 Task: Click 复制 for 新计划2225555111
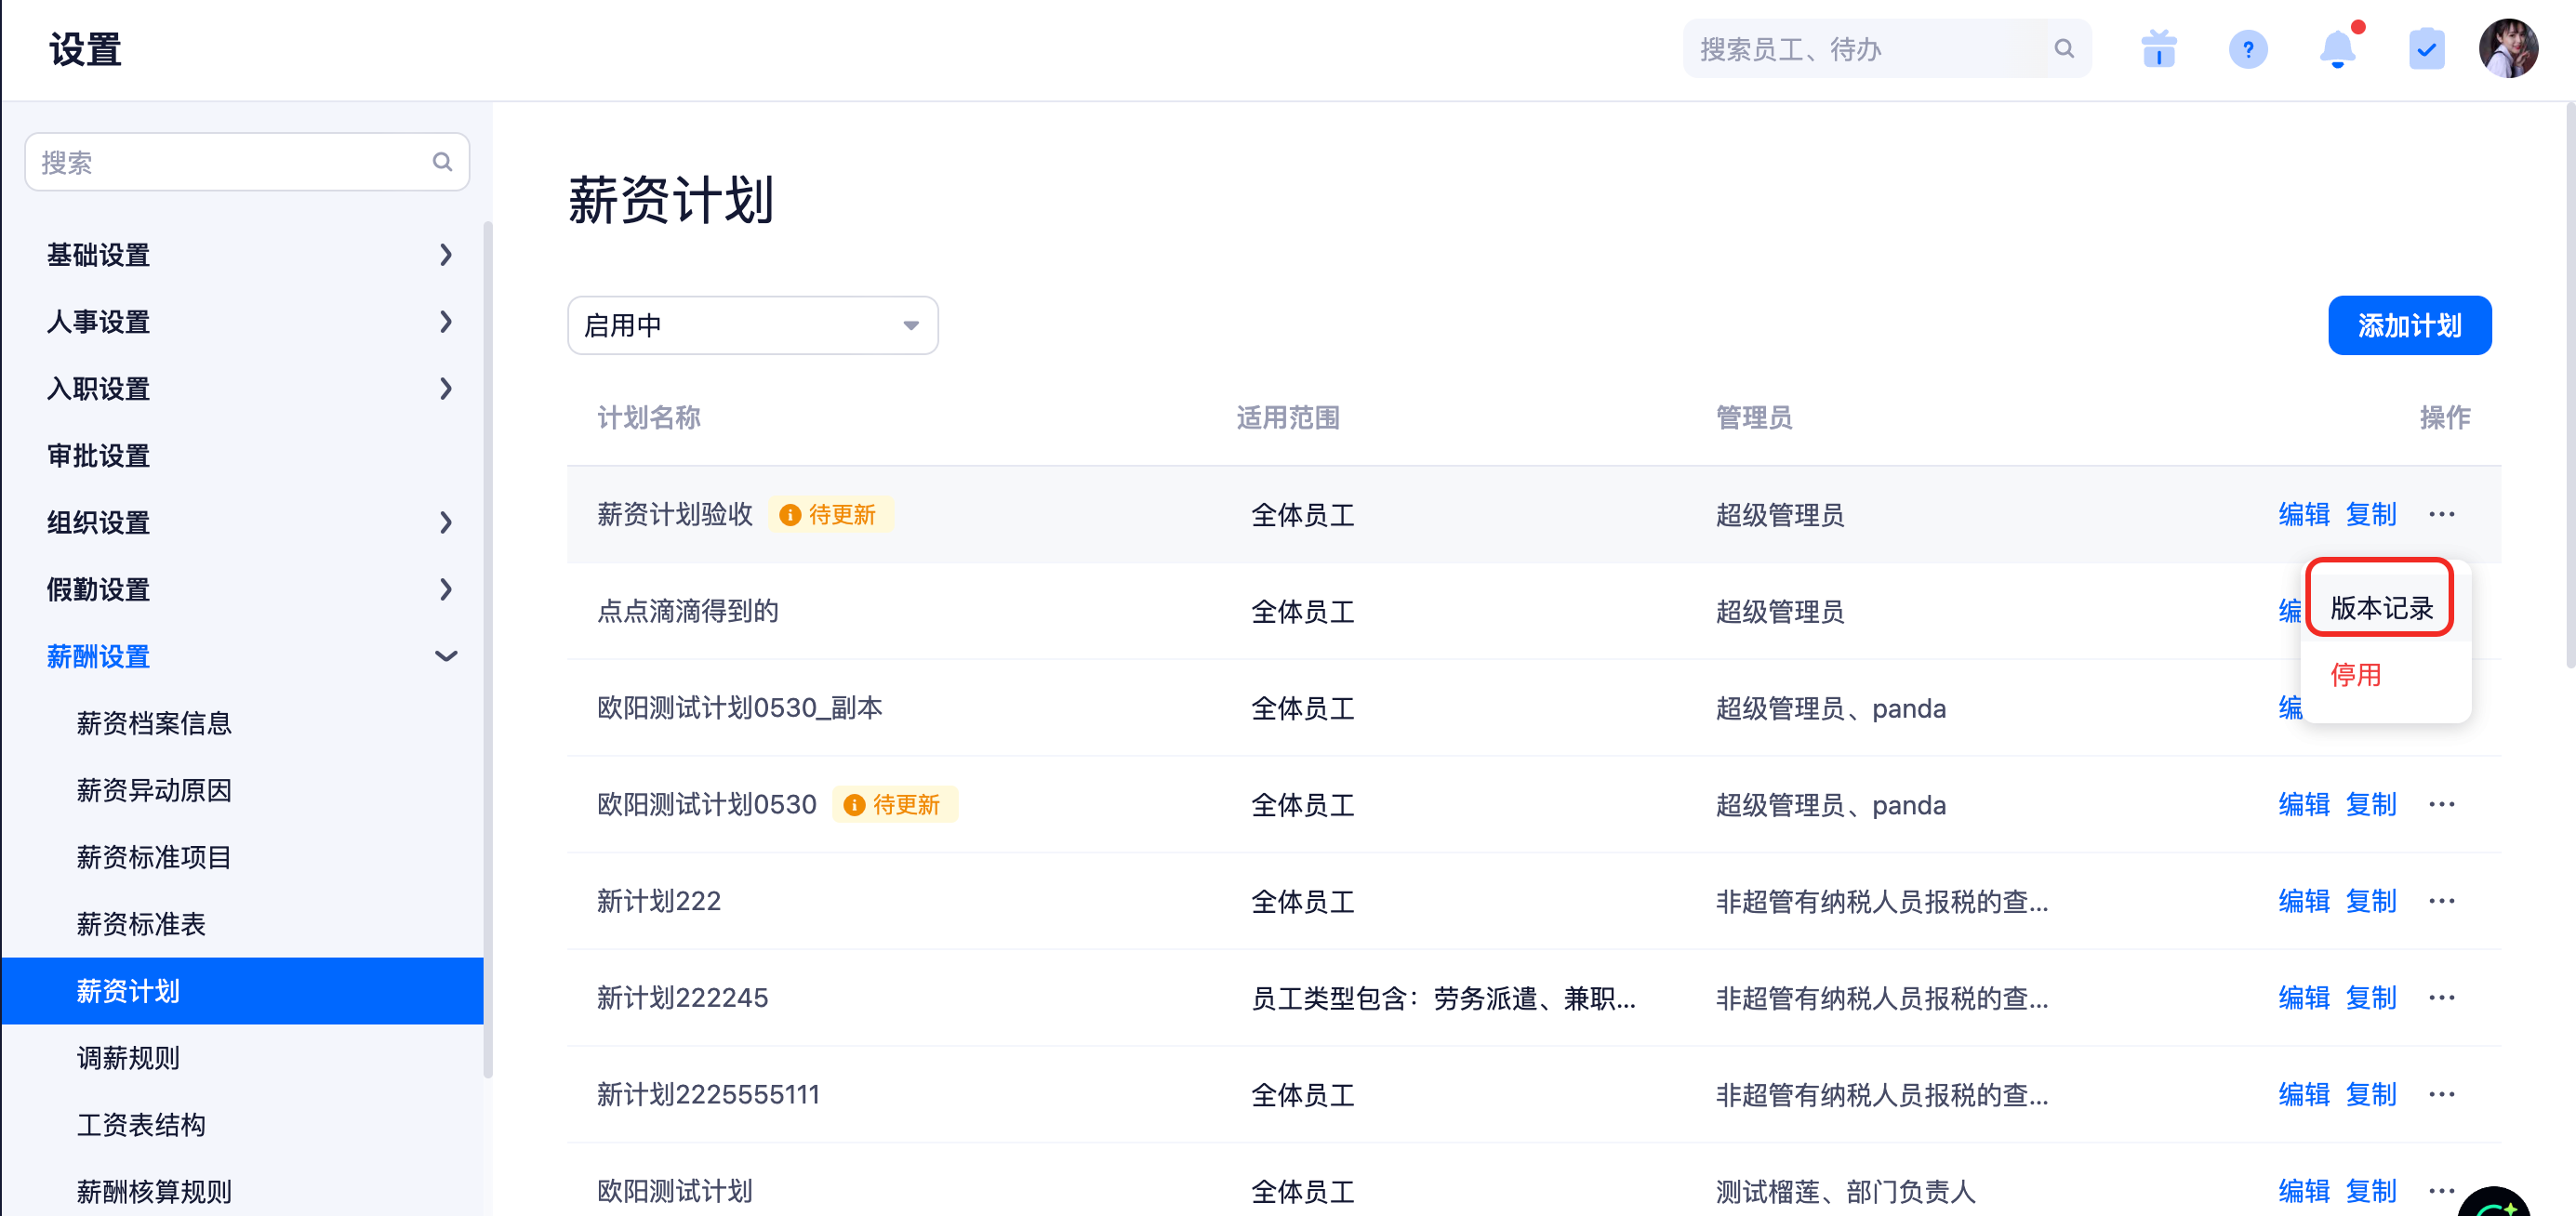tap(2371, 1094)
